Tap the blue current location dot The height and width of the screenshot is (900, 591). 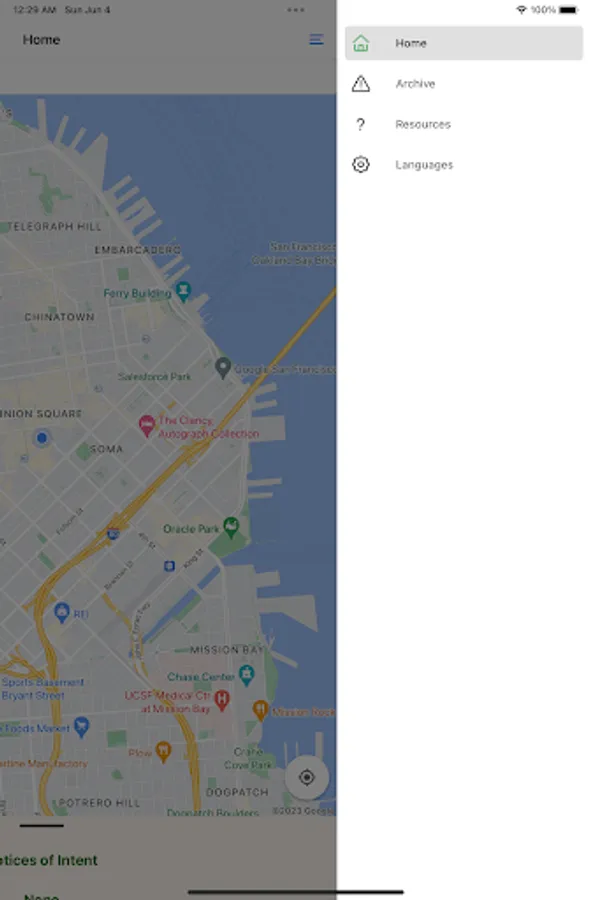pyautogui.click(x=41, y=438)
